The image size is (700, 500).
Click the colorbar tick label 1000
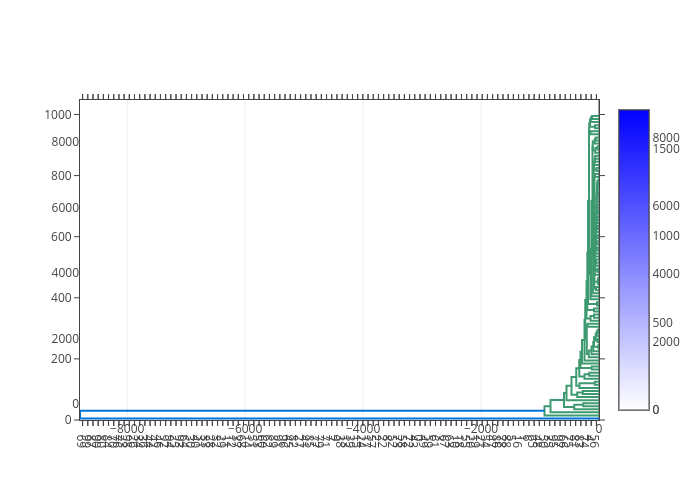(666, 236)
